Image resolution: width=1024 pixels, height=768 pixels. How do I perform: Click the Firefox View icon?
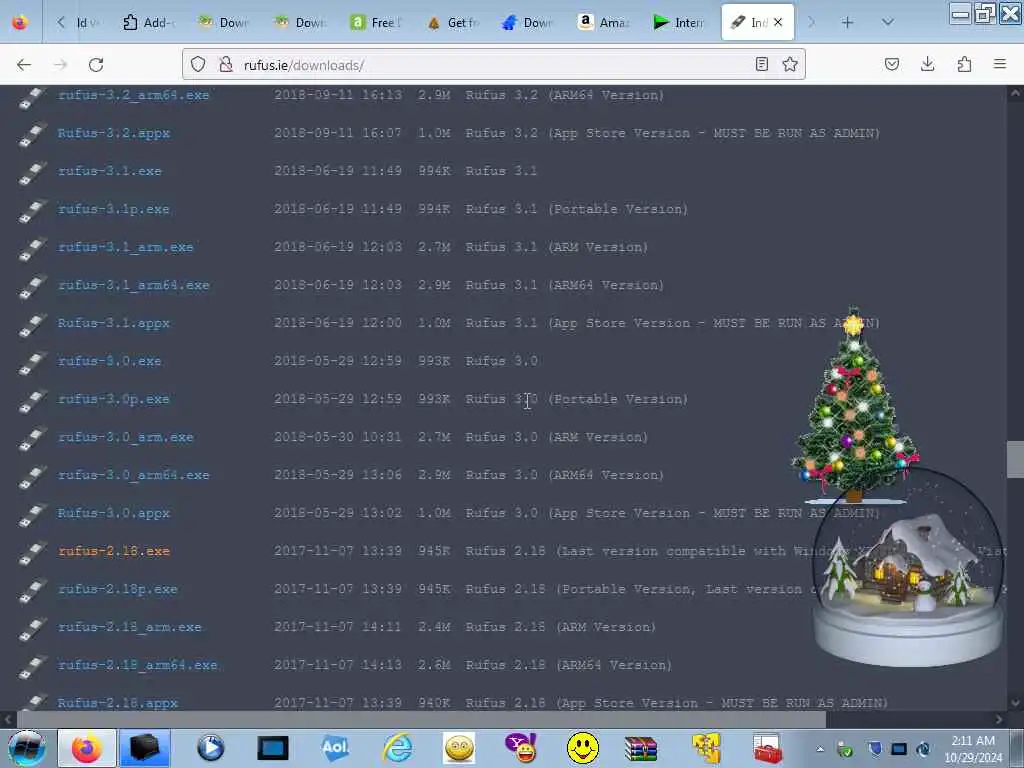20,23
